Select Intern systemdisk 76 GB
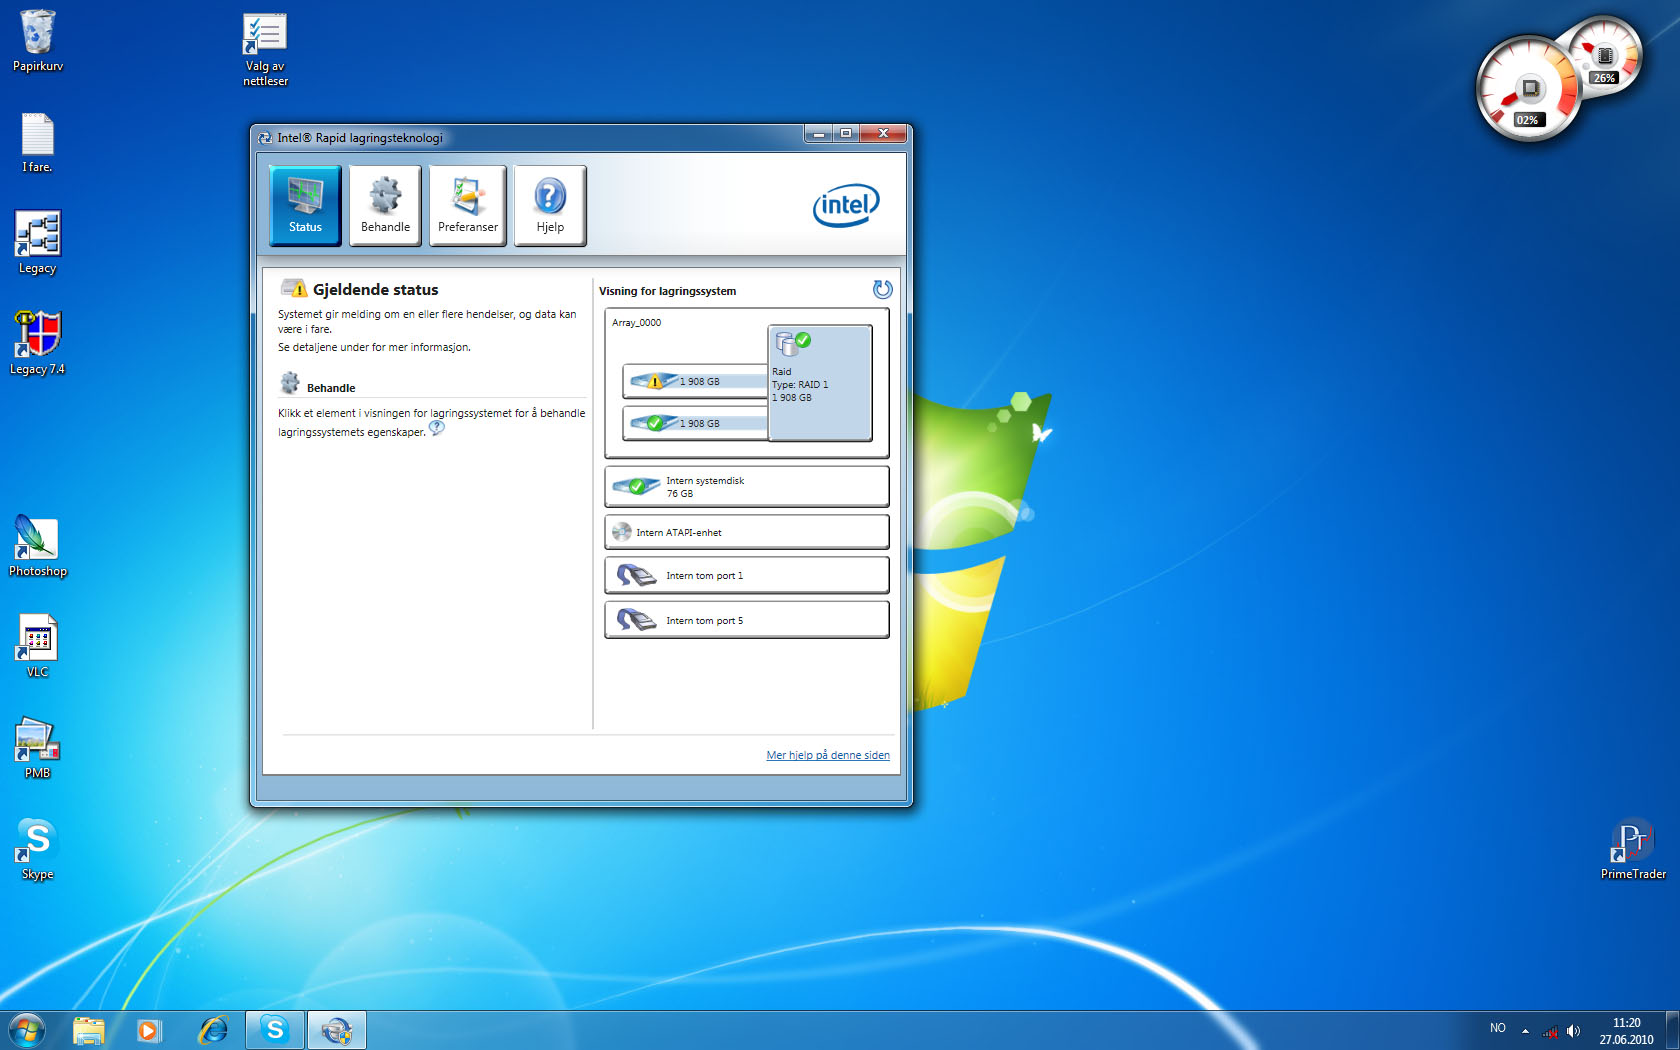1680x1050 pixels. 747,487
